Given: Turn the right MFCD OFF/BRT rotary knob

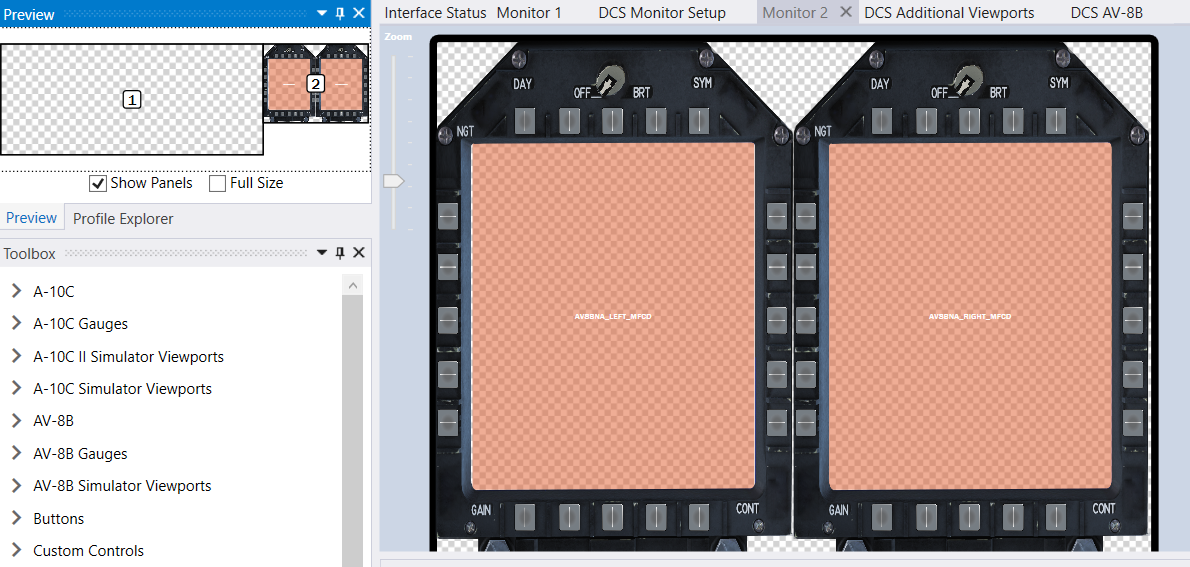Looking at the screenshot, I should (964, 81).
